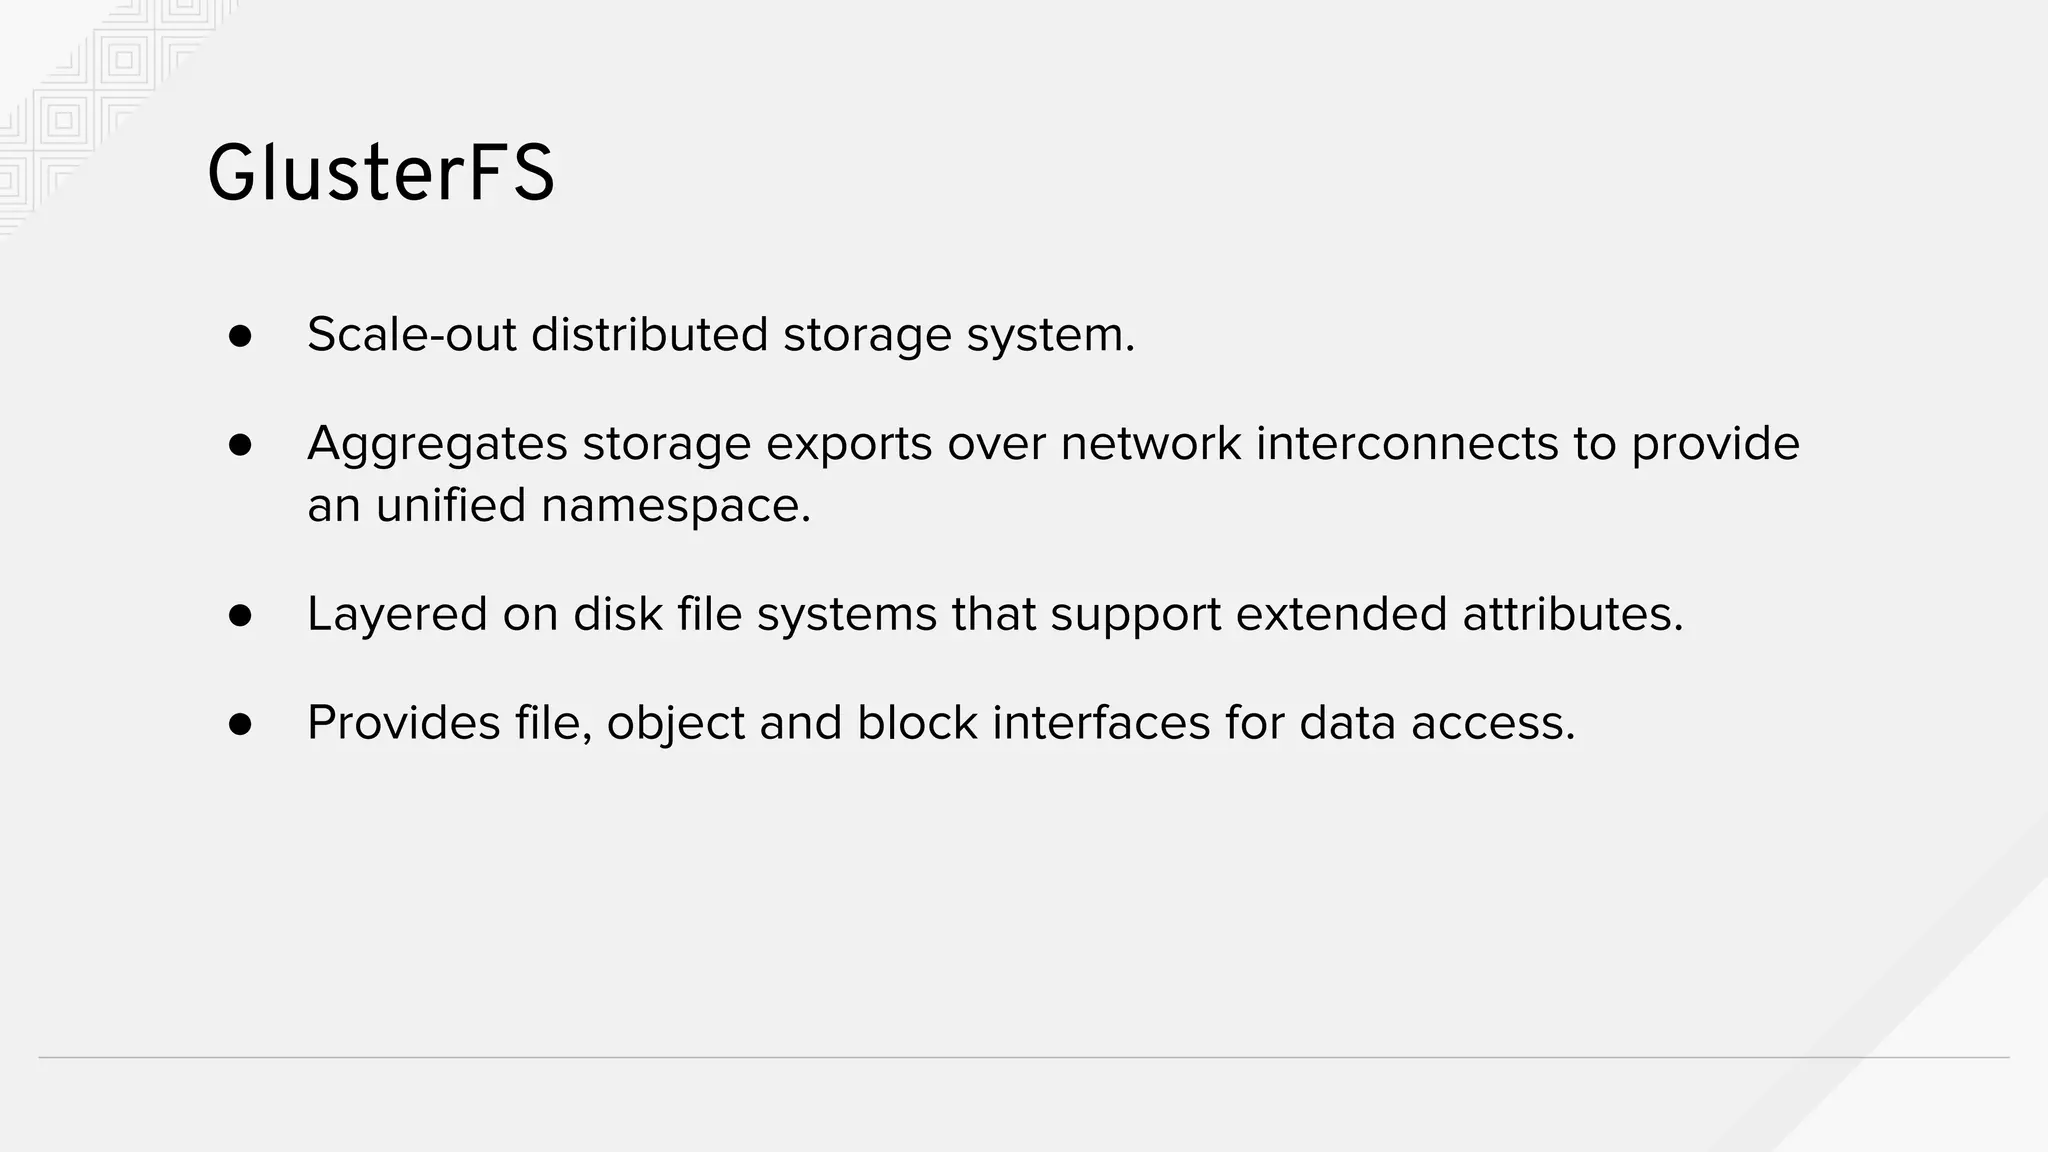The image size is (2048, 1152).
Task: Click the word "Layered" in third bullet
Action: click(397, 613)
